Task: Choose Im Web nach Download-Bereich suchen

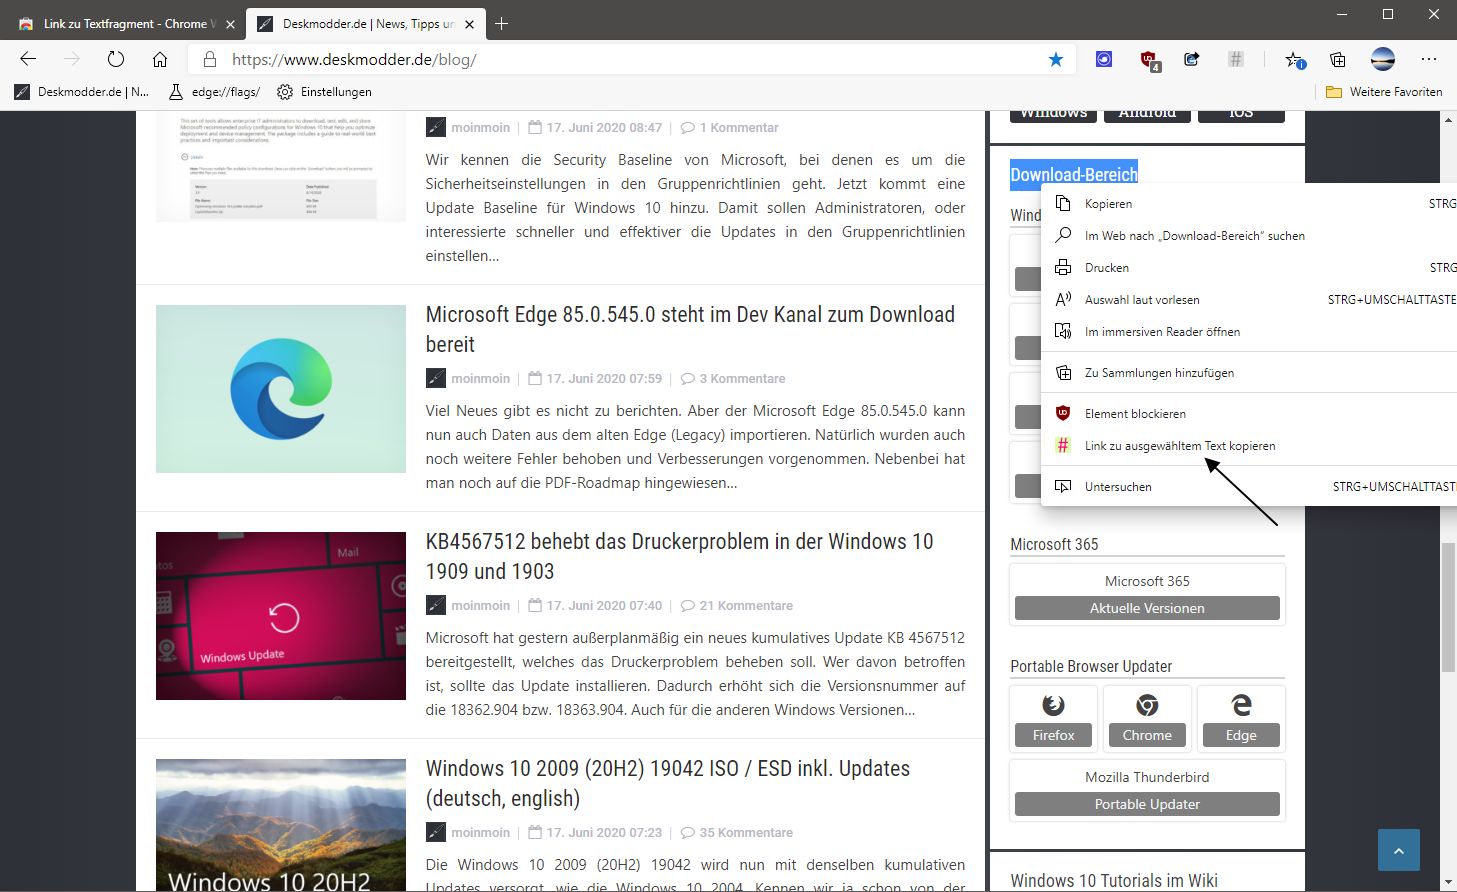Action: pyautogui.click(x=1249, y=235)
